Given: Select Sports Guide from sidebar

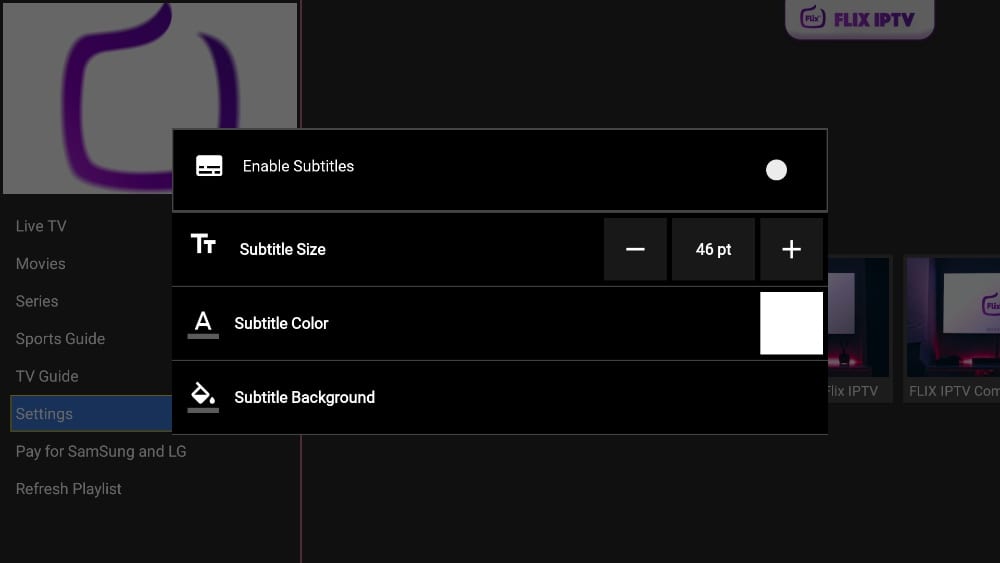Looking at the screenshot, I should click(x=60, y=339).
